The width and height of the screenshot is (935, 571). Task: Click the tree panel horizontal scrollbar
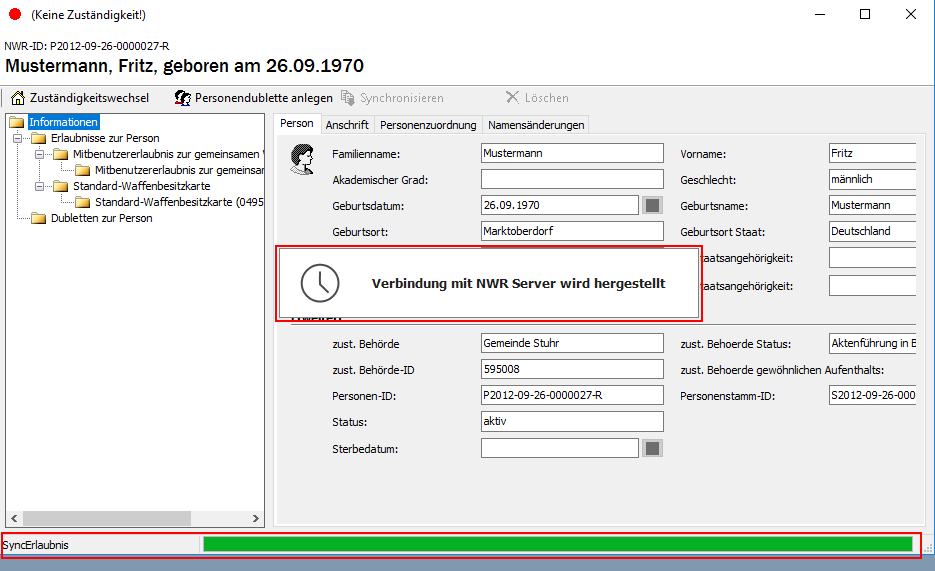[134, 518]
